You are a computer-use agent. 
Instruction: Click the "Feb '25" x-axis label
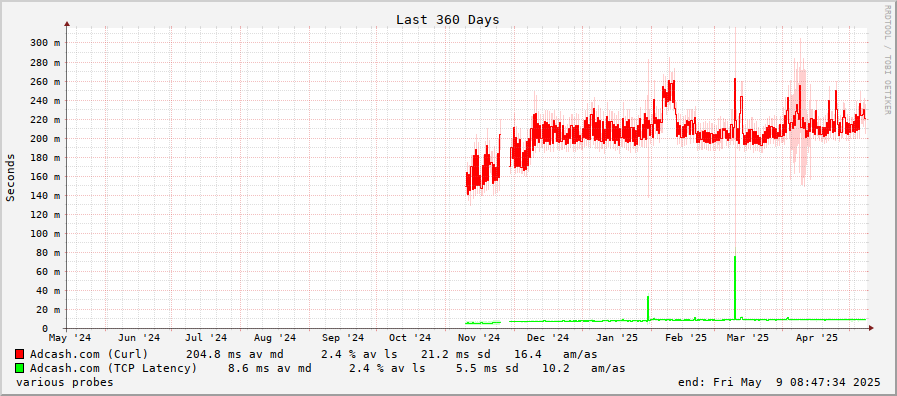pyautogui.click(x=686, y=338)
